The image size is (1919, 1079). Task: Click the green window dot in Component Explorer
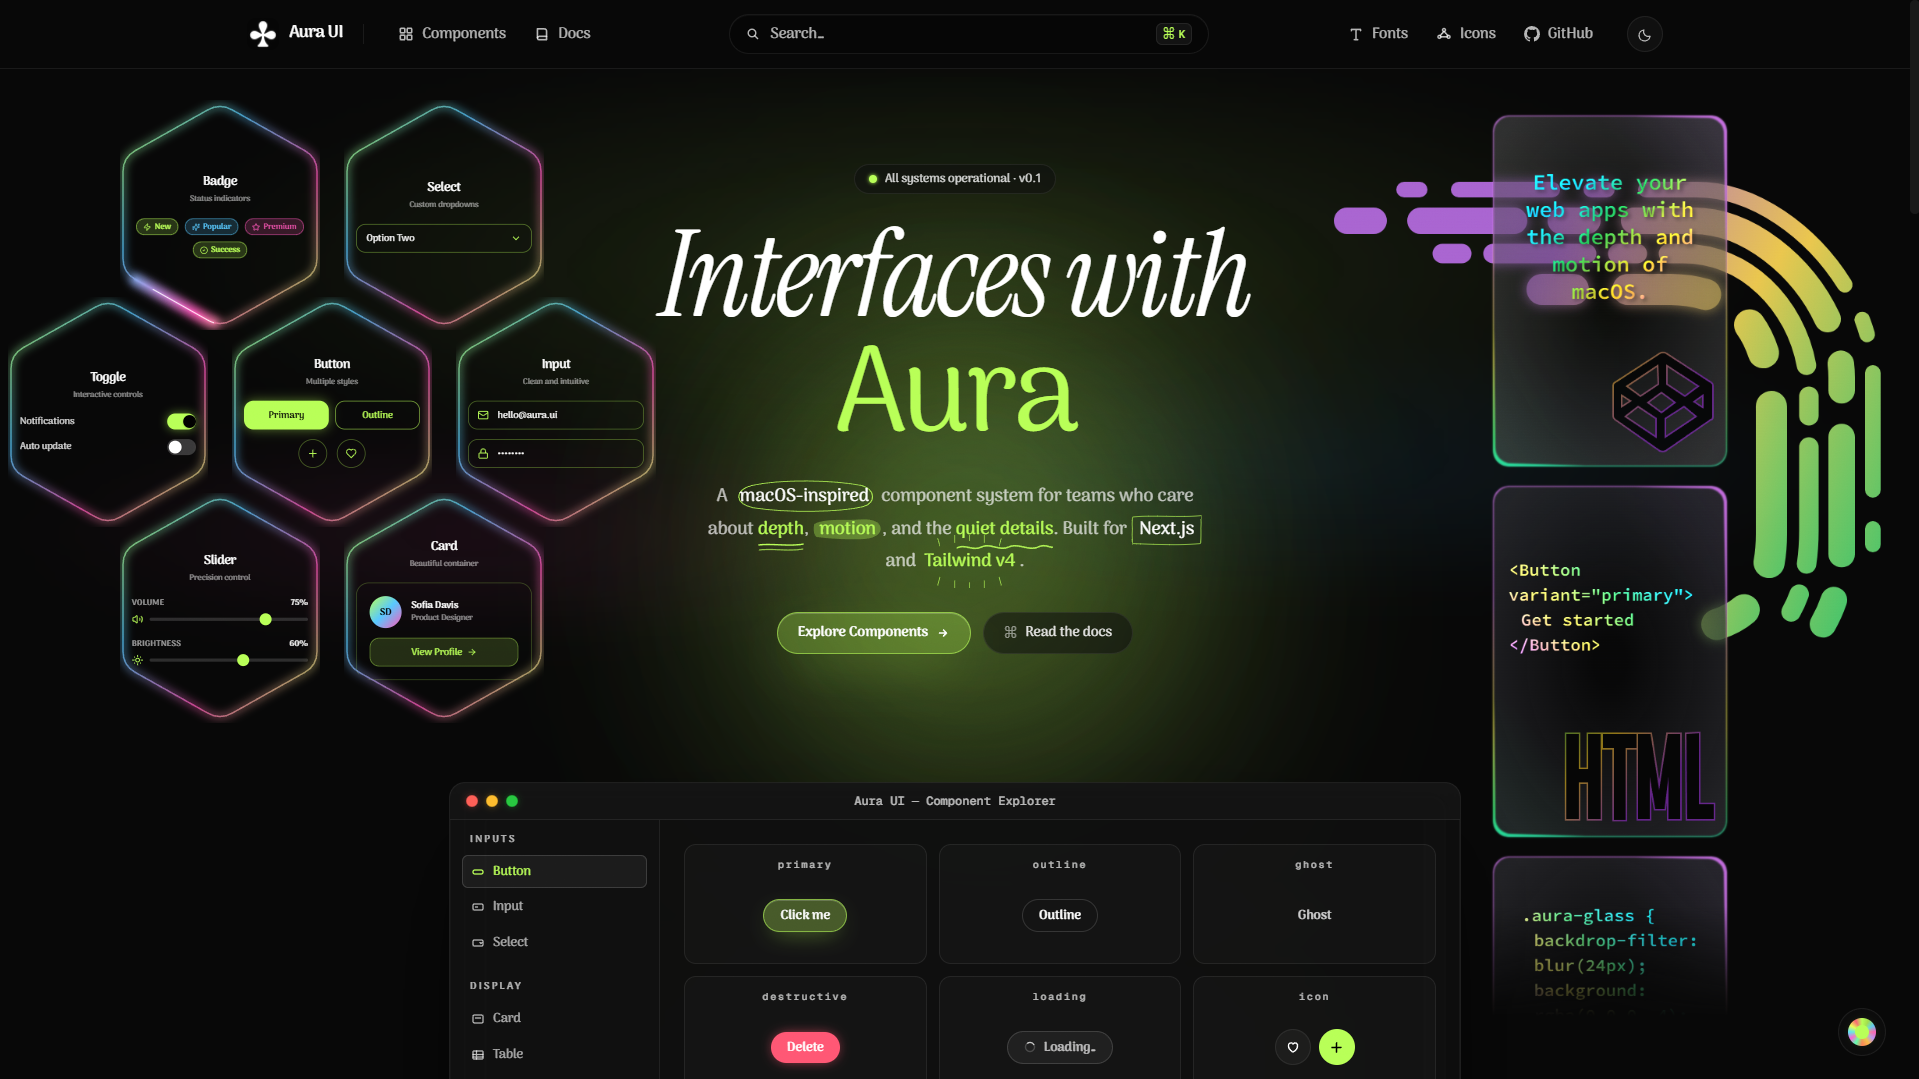click(x=512, y=802)
